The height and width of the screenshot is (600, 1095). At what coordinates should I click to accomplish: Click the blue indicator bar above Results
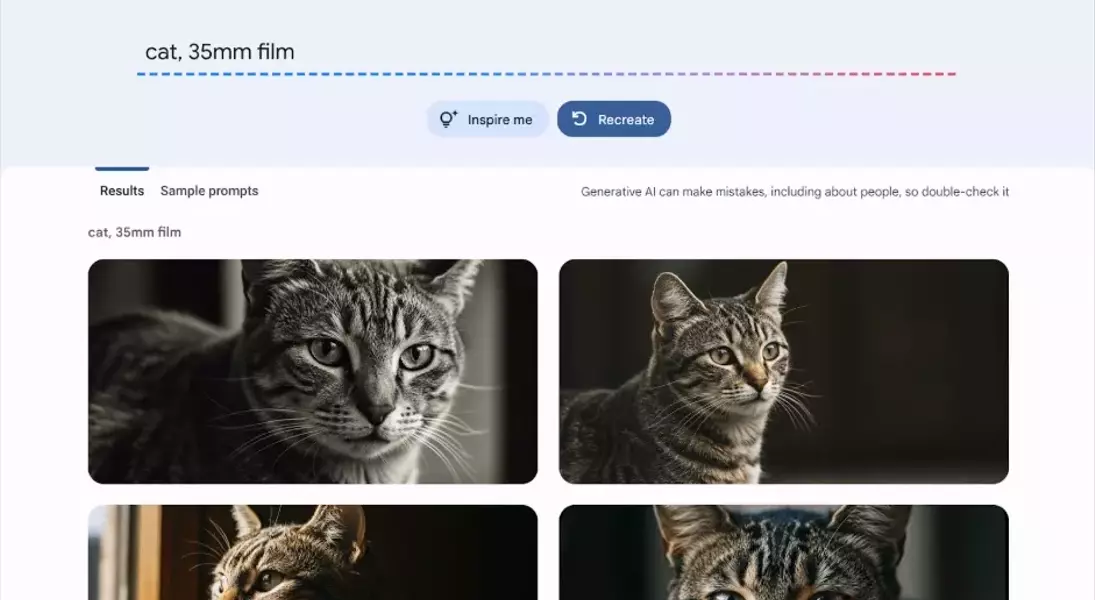coord(122,169)
